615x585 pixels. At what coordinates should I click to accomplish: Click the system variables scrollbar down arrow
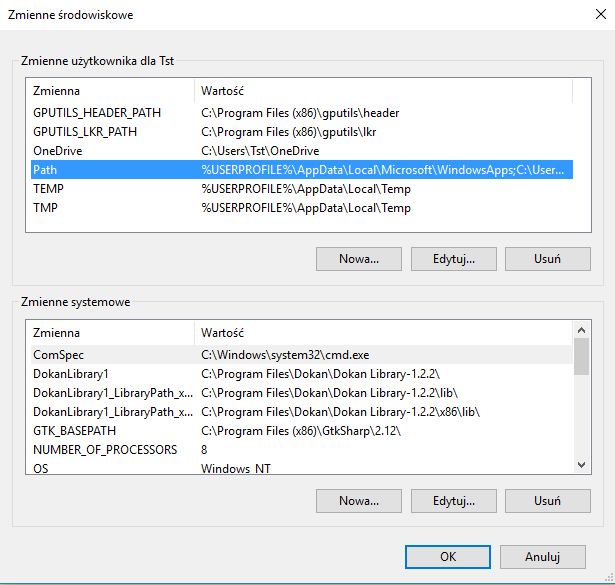[582, 465]
